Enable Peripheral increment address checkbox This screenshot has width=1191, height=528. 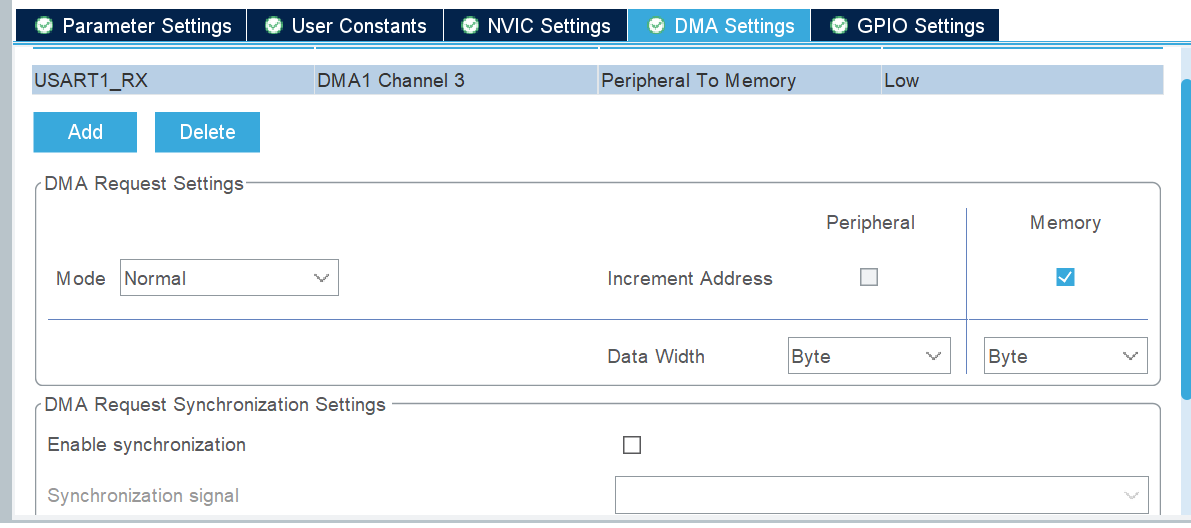point(869,278)
